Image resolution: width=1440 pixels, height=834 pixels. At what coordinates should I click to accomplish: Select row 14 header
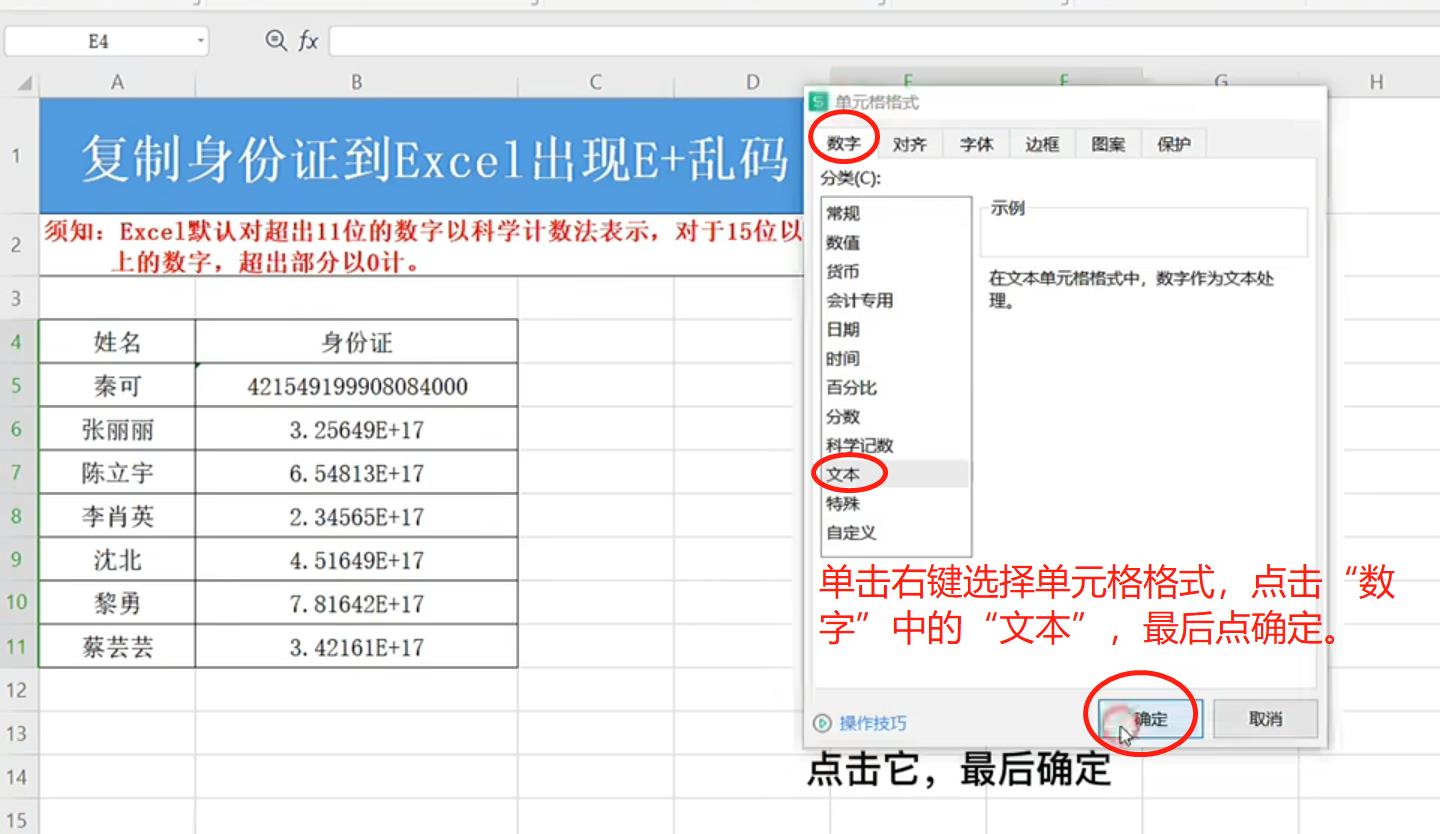19,777
